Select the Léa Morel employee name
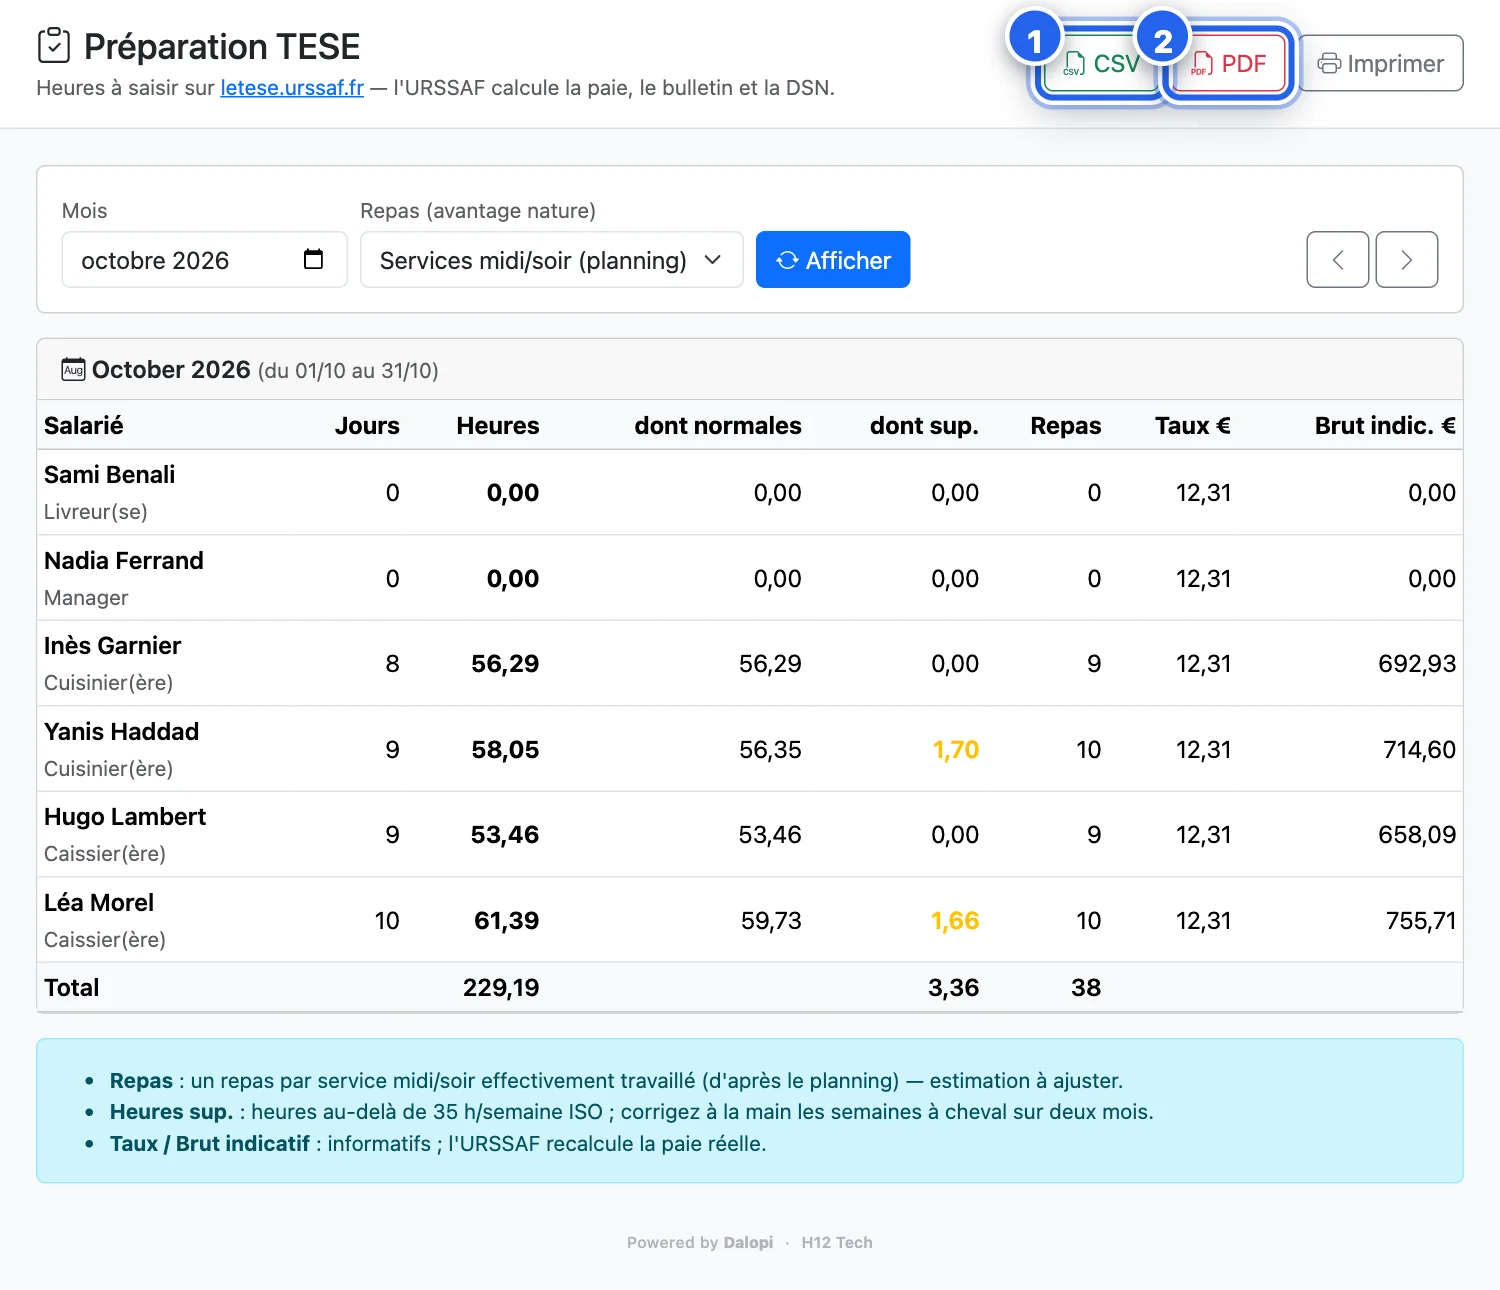The width and height of the screenshot is (1500, 1290). click(99, 903)
